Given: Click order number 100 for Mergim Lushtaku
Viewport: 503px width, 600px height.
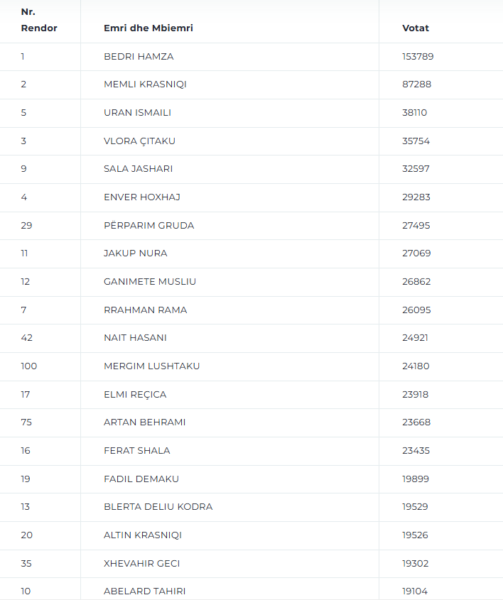Looking at the screenshot, I should coord(29,366).
